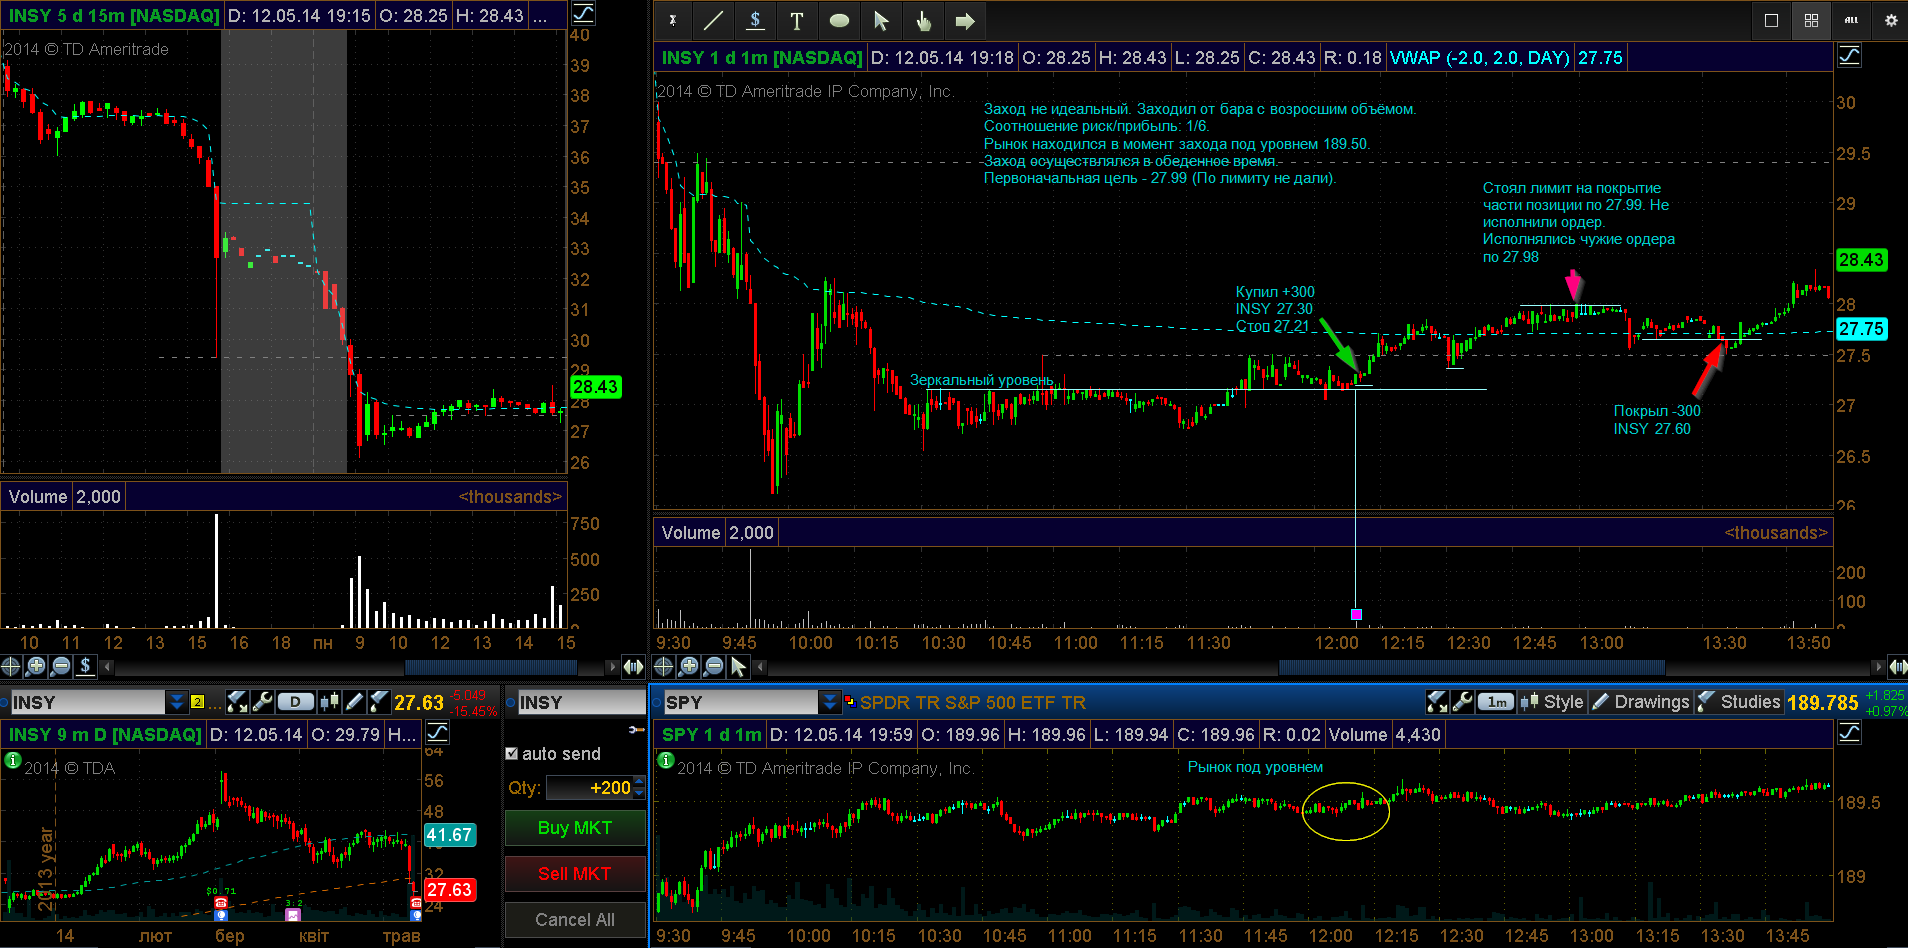Open wrench settings in SPY toolbar
Viewport: 1908px width, 948px height.
(x=1462, y=702)
